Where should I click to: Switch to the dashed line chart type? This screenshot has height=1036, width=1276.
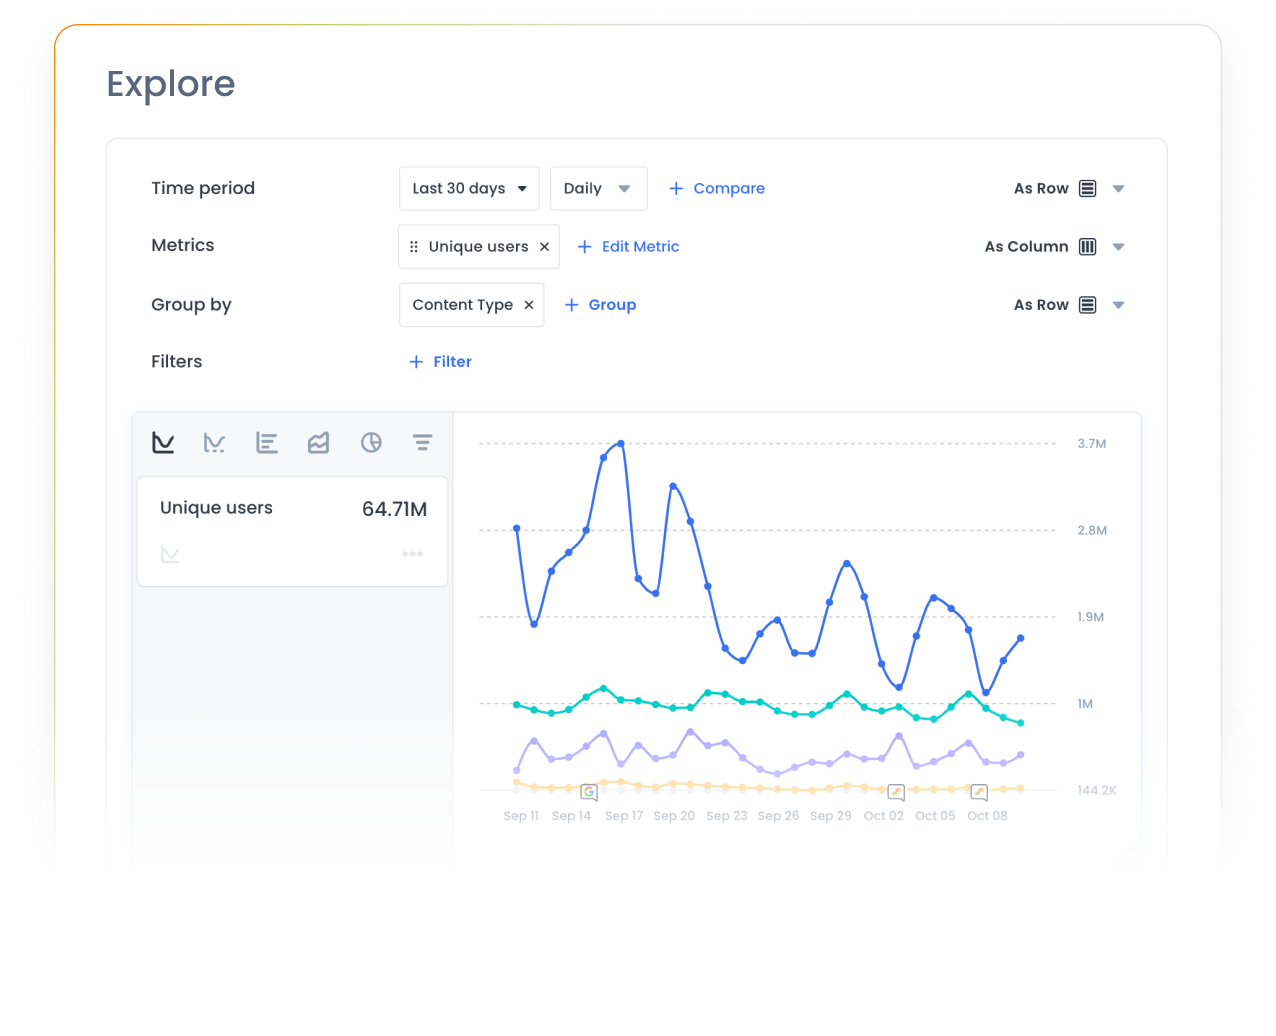pos(215,442)
